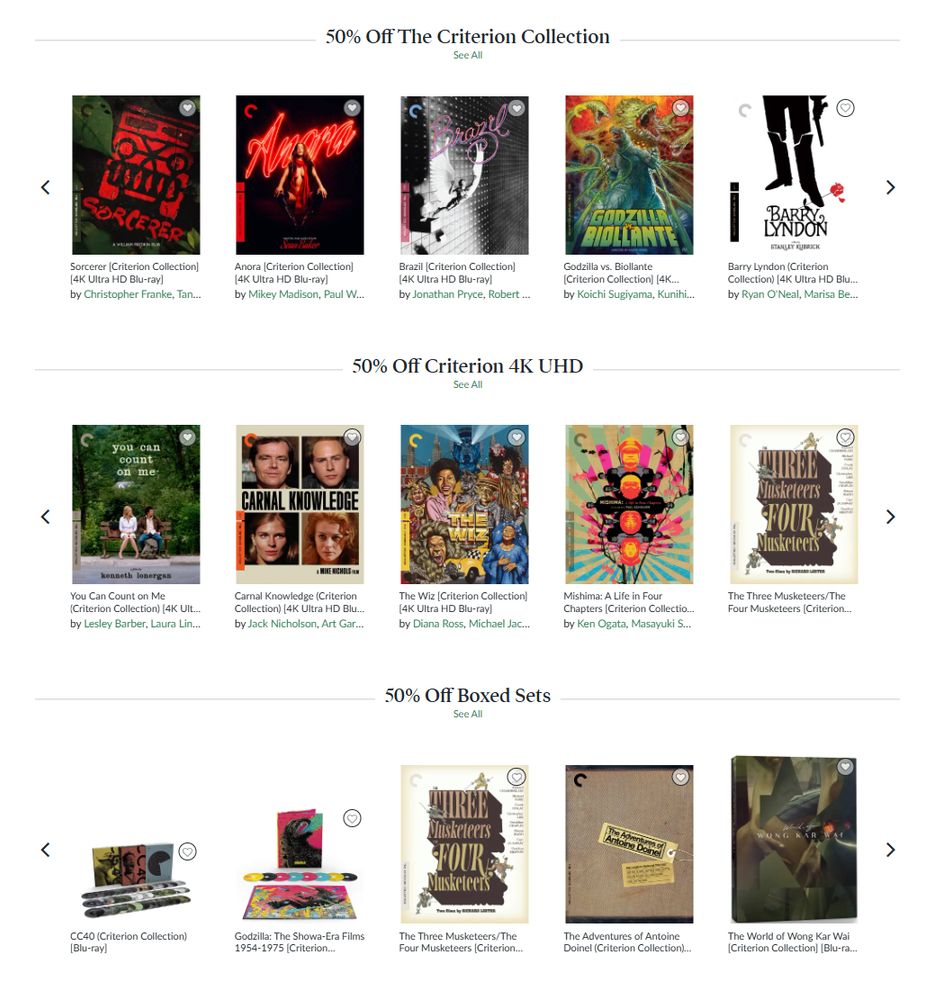
Task: Open You Can Count on Me title
Action: pos(117,596)
